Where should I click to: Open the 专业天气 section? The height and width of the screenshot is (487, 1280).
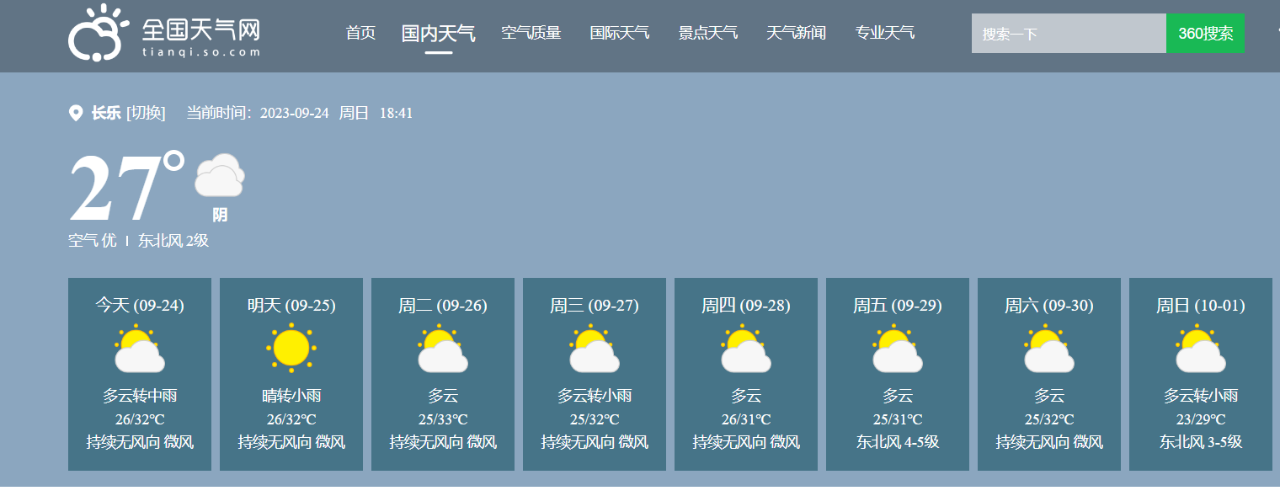[885, 33]
